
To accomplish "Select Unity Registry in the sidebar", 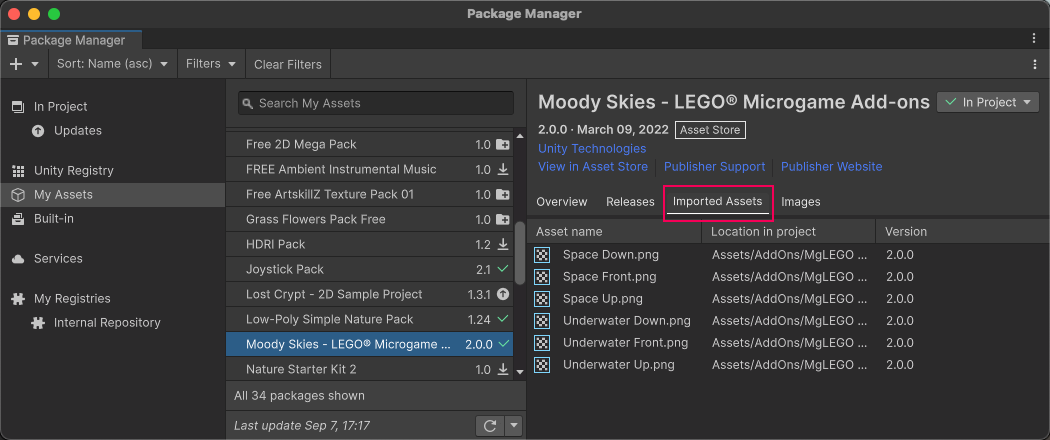I will coord(73,171).
